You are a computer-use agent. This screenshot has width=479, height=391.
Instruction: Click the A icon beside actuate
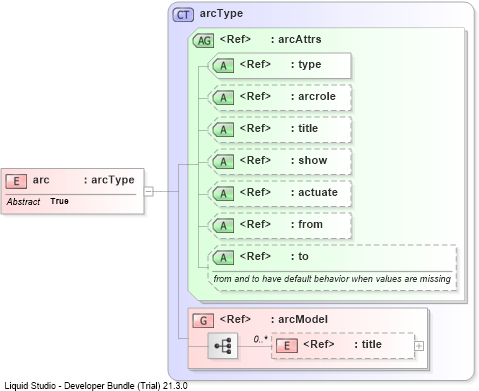coord(223,194)
